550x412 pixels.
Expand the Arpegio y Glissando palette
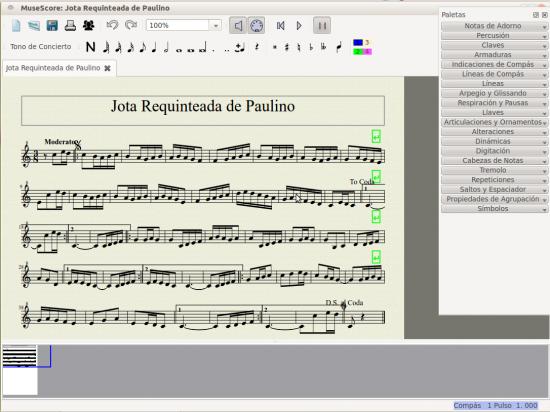click(494, 93)
